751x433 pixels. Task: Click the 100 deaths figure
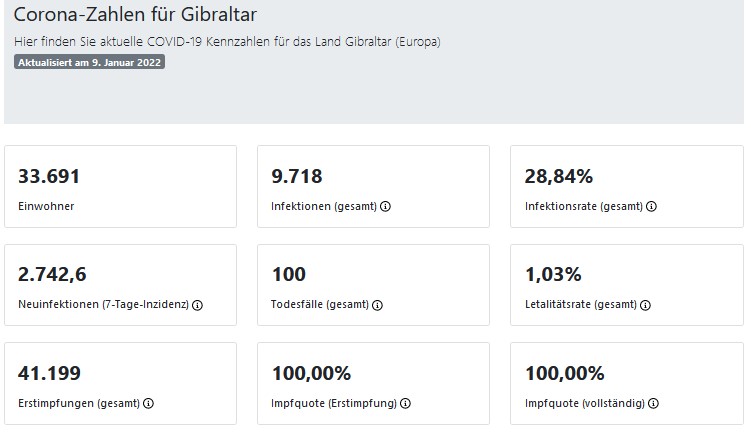click(x=289, y=275)
